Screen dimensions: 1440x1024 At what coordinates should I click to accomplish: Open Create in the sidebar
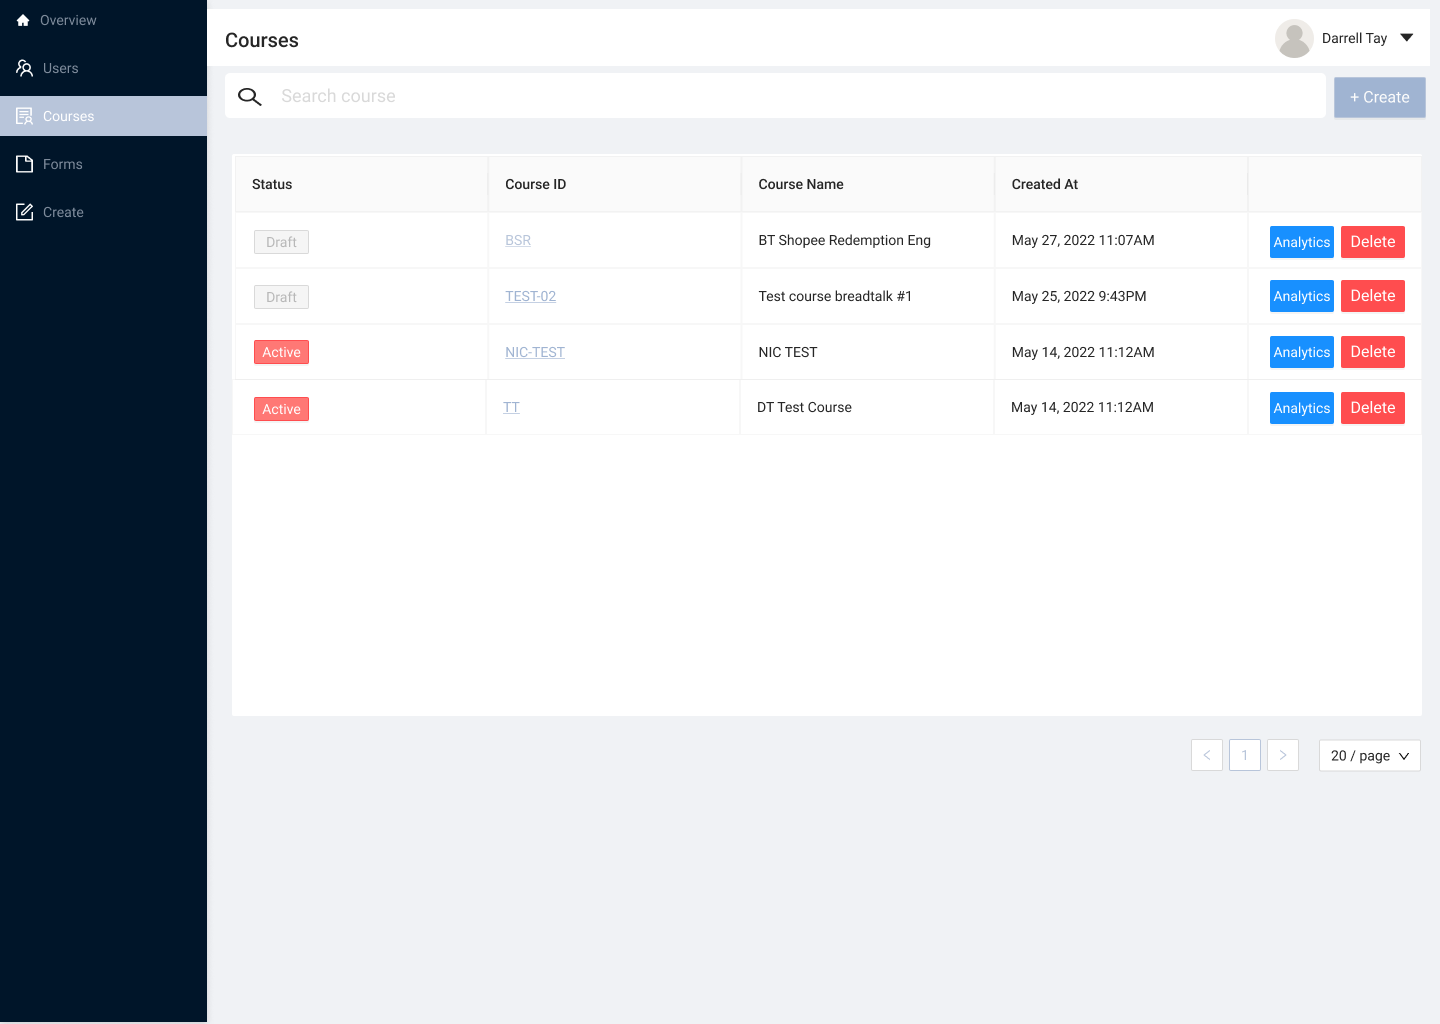point(104,212)
